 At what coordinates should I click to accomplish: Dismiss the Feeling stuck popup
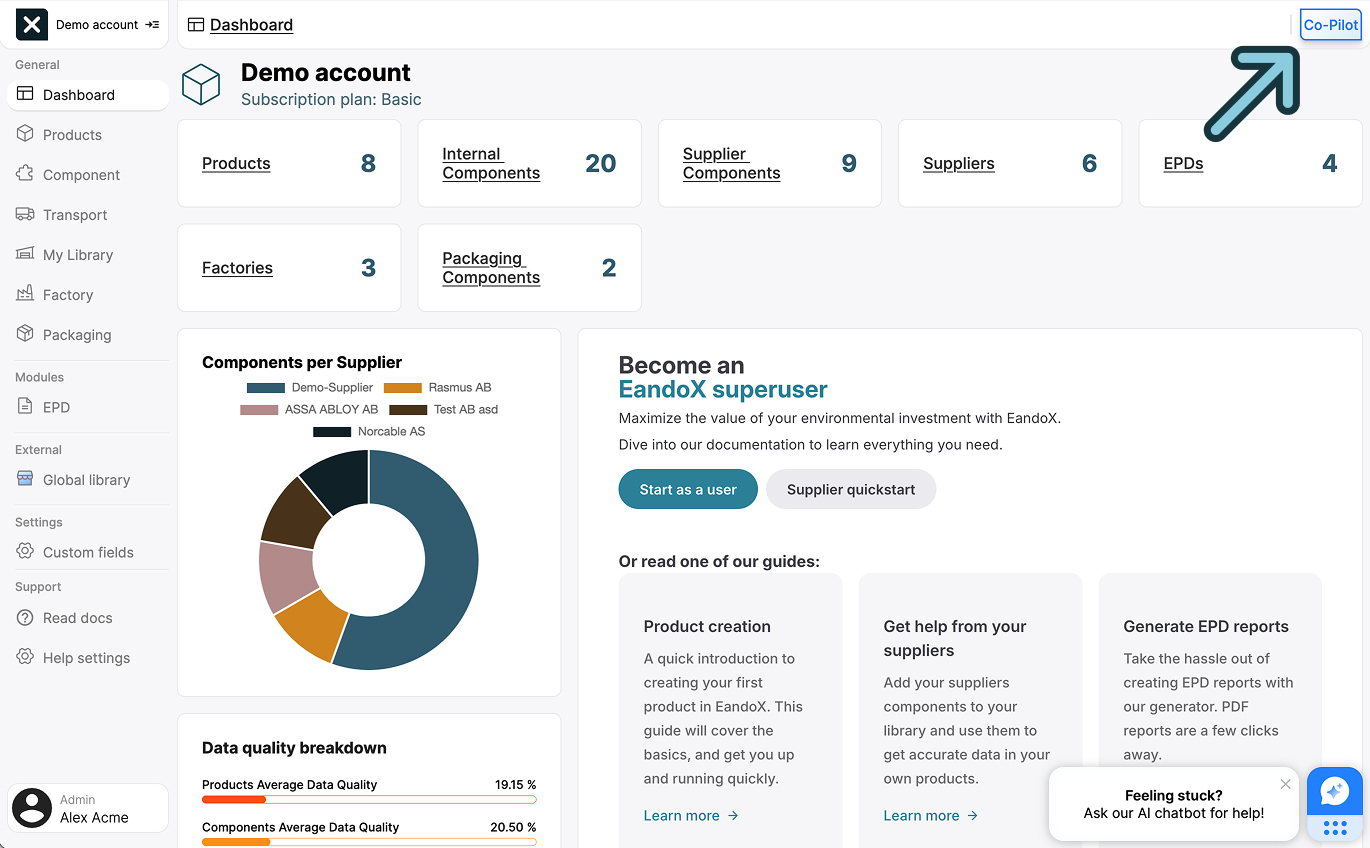pos(1286,784)
